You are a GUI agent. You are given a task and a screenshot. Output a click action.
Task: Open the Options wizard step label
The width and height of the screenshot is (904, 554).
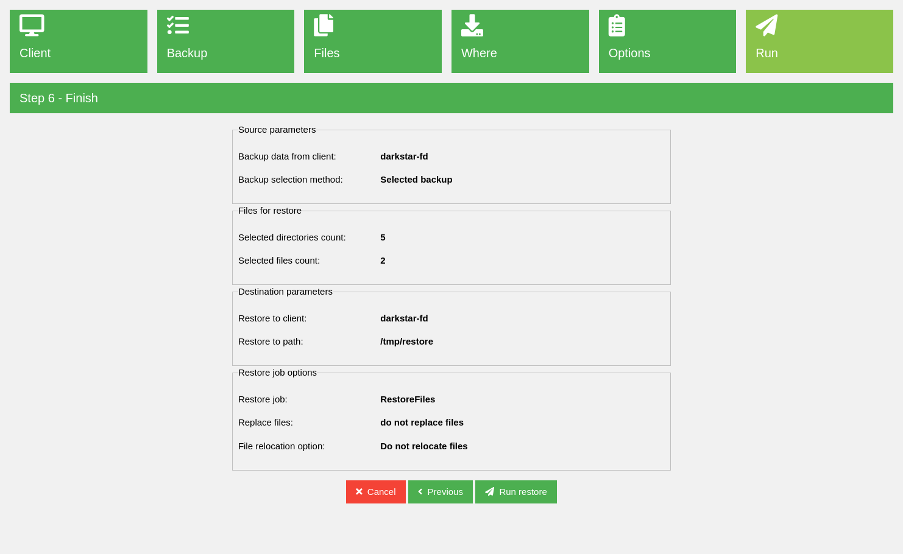pyautogui.click(x=629, y=53)
